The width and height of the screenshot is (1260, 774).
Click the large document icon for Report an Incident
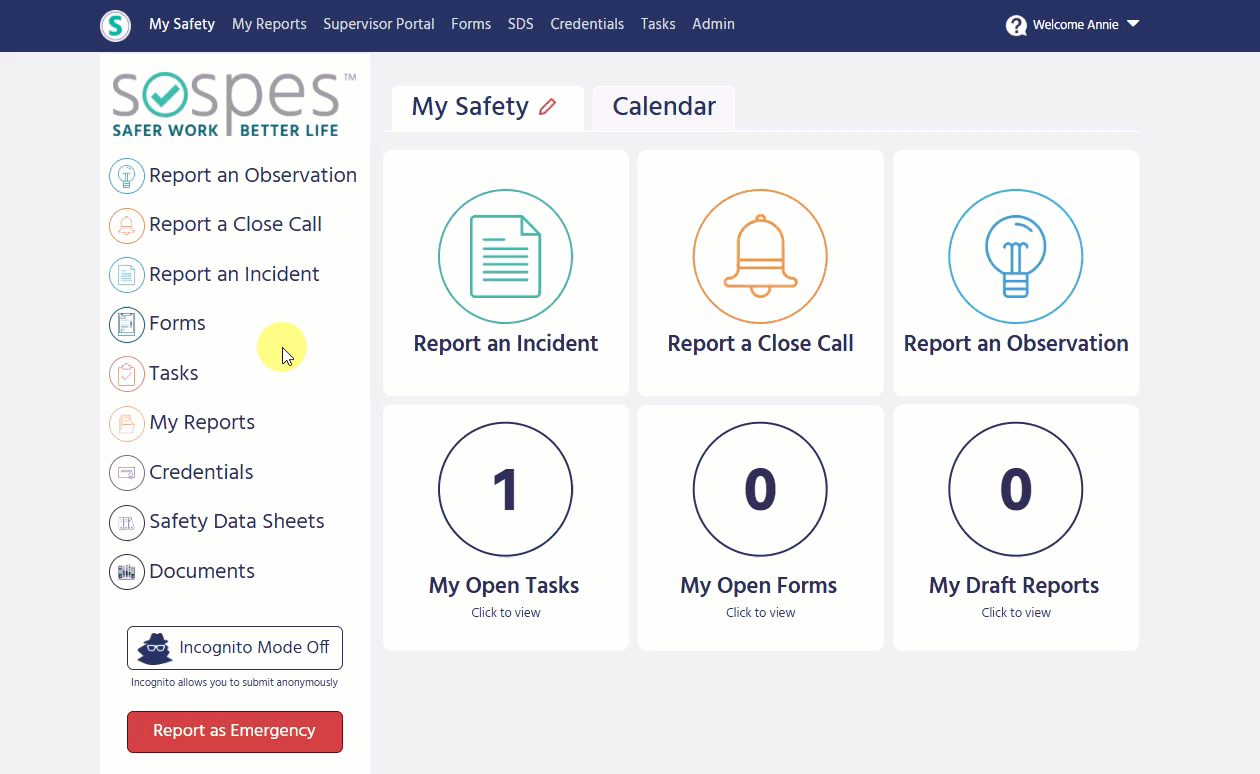(505, 256)
